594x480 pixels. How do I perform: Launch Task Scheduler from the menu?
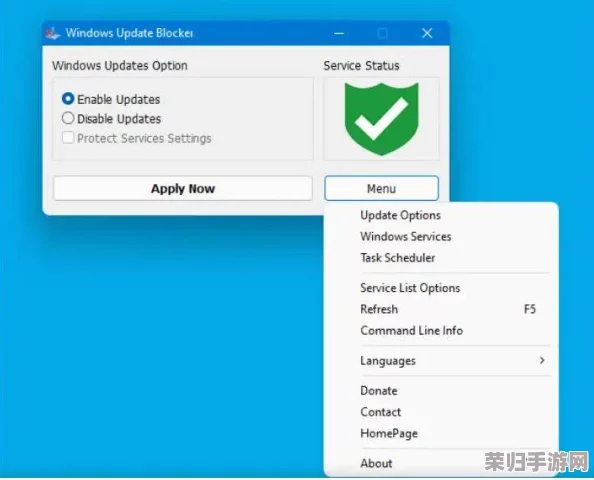coord(441,258)
